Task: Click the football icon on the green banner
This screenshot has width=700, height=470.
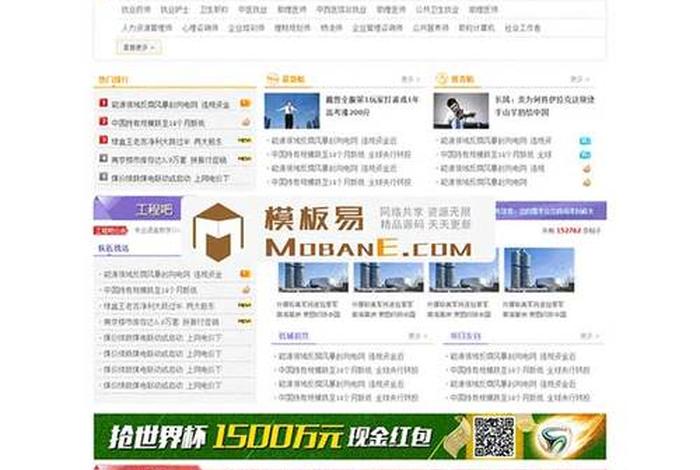Action: tap(554, 440)
